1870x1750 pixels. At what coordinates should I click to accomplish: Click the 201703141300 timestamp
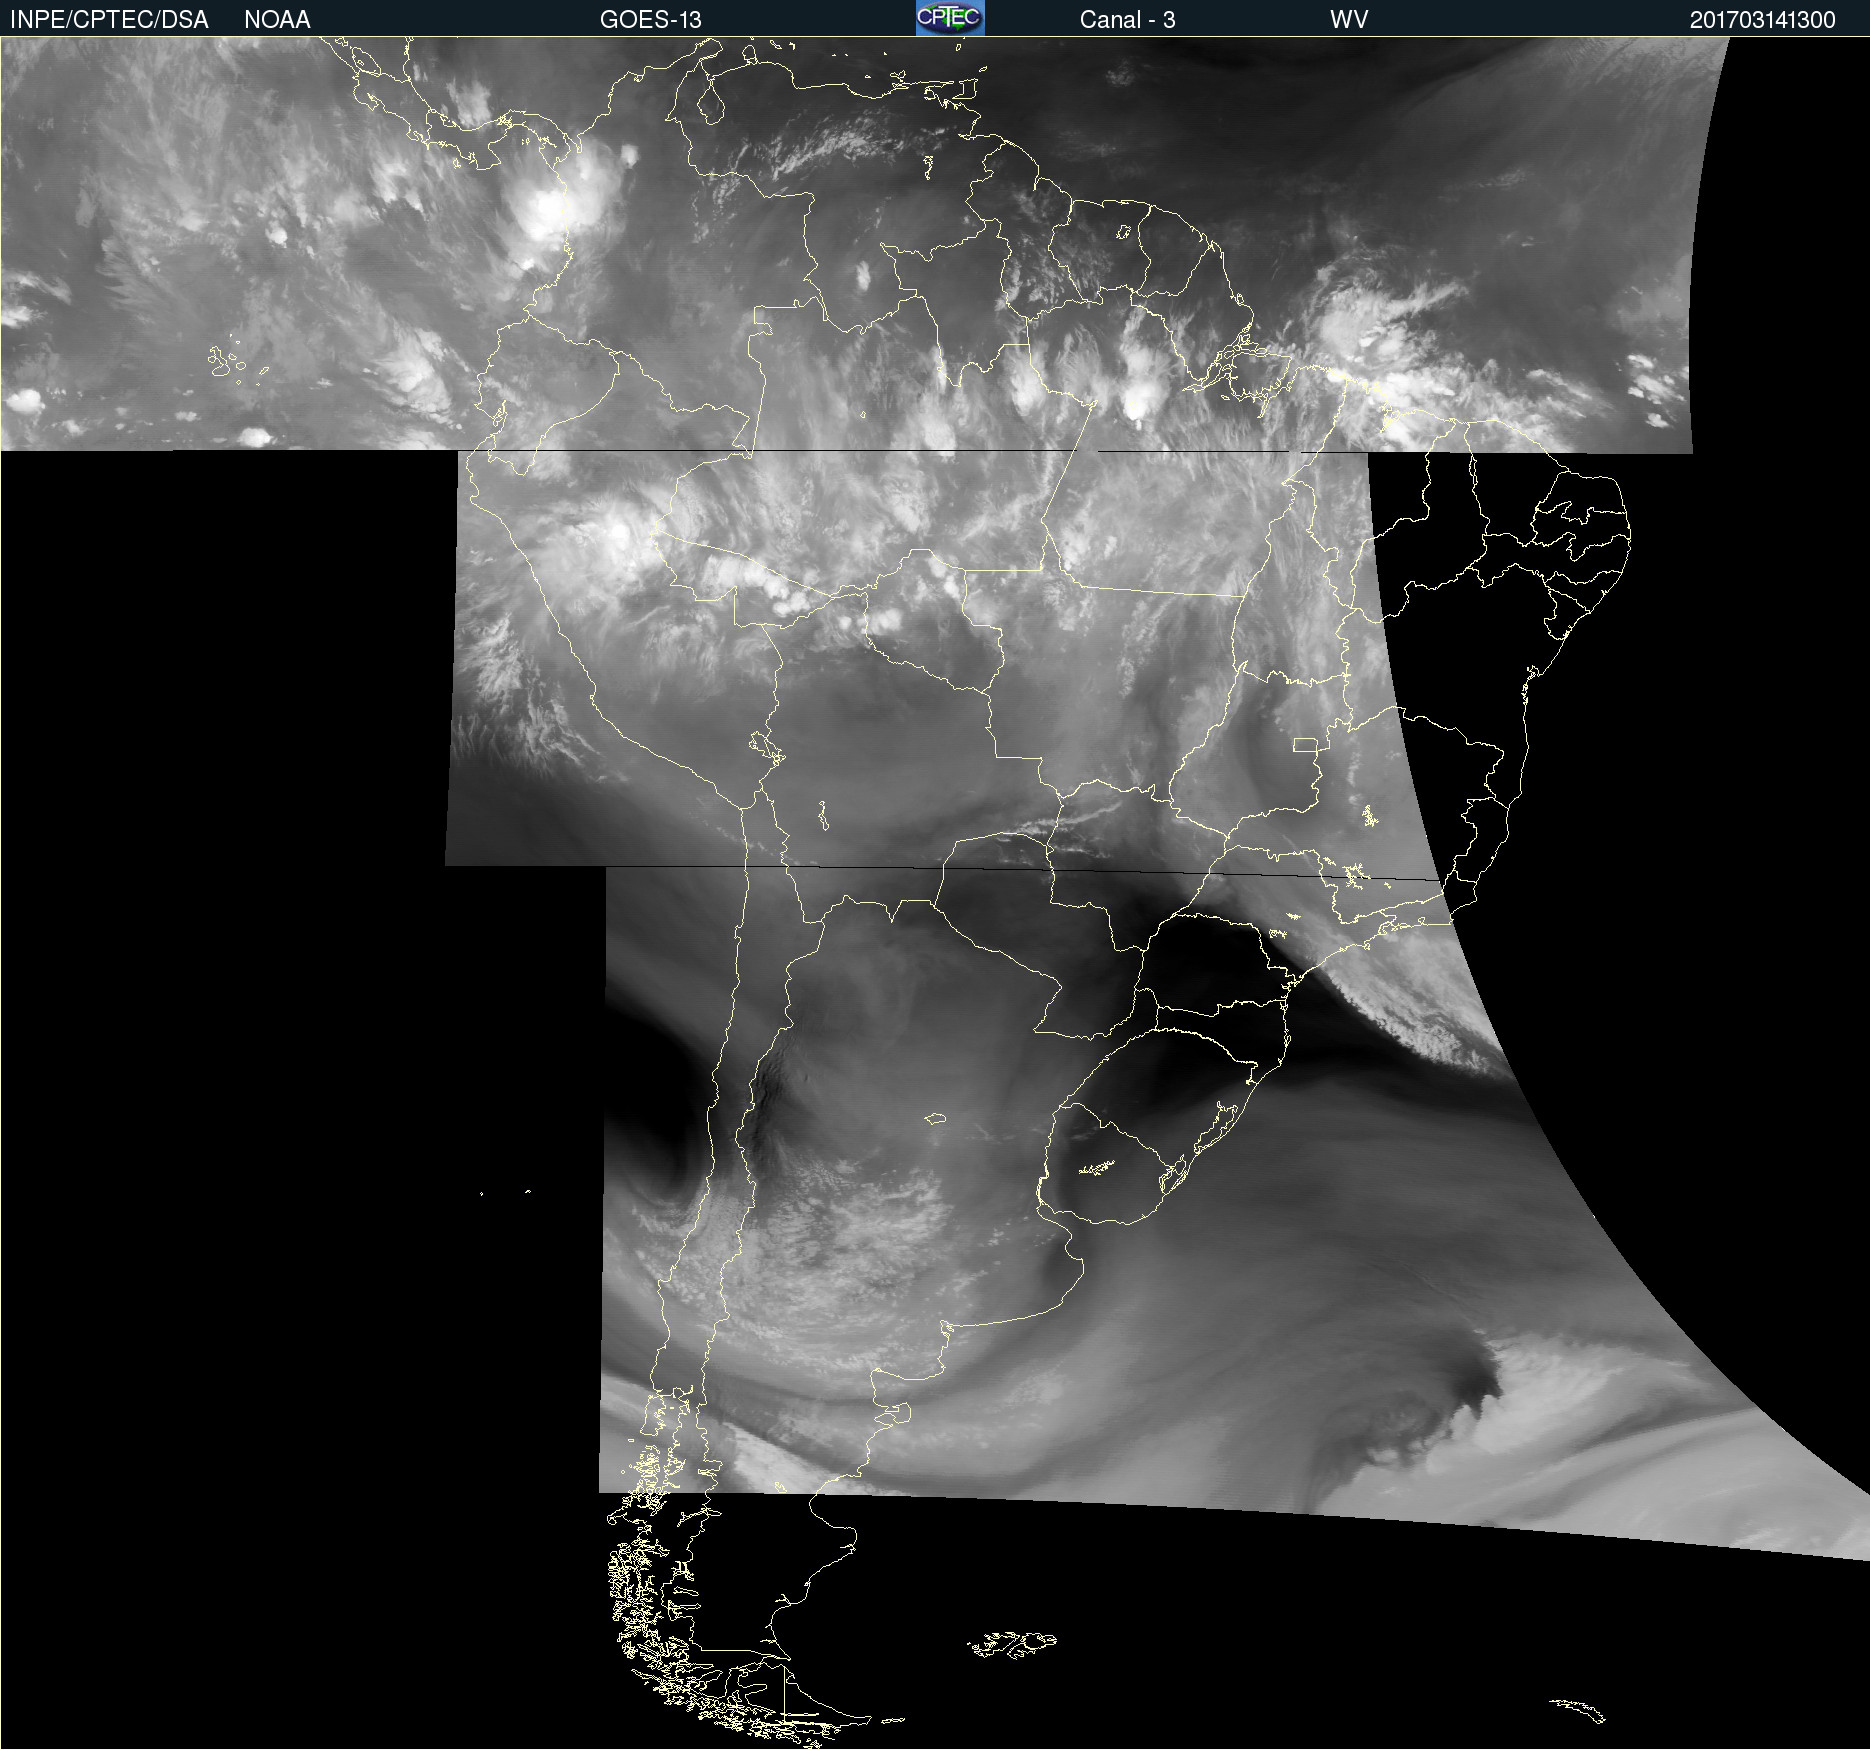pyautogui.click(x=1762, y=20)
